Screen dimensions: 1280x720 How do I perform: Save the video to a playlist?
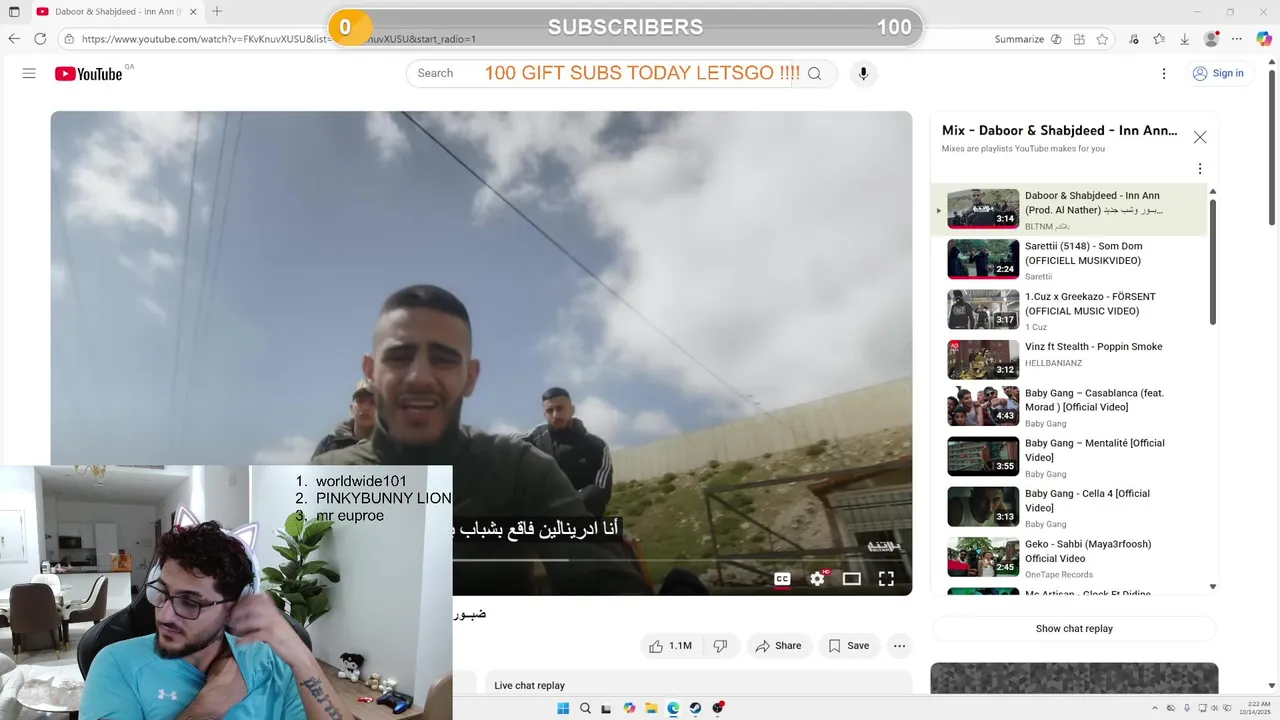[849, 646]
